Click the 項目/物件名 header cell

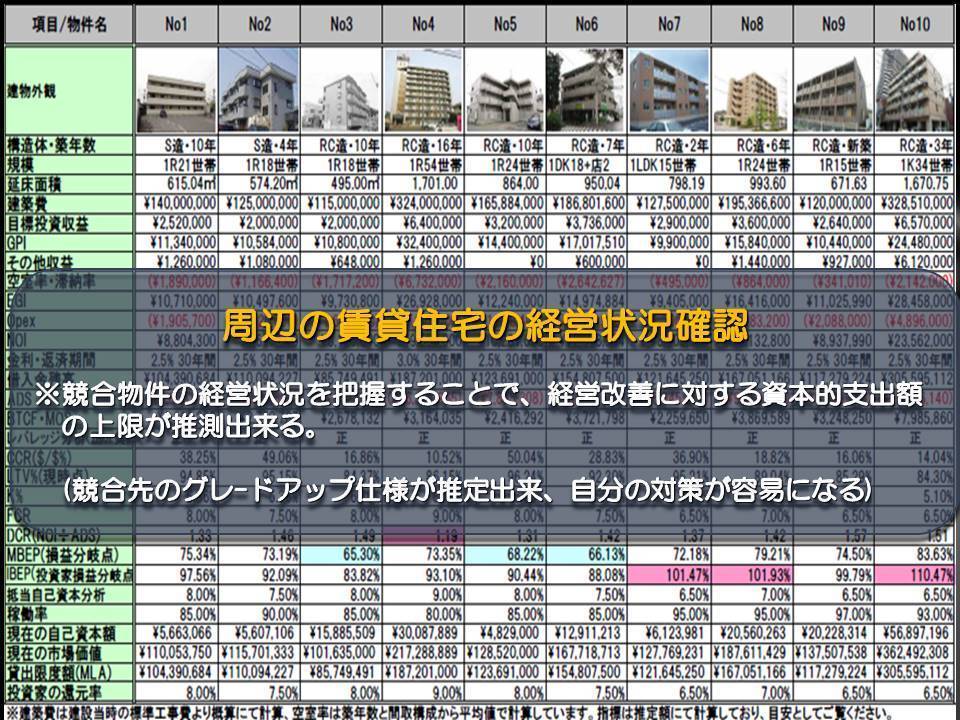pyautogui.click(x=68, y=23)
